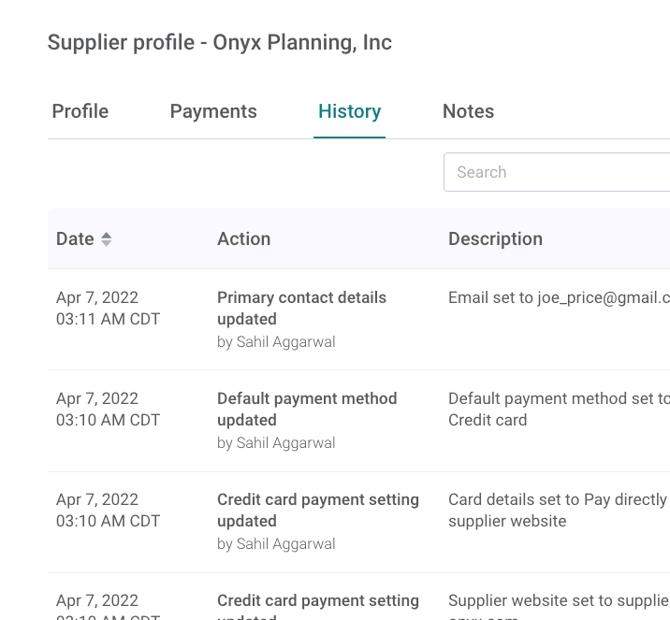670x620 pixels.
Task: Click the Action column header
Action: point(244,239)
